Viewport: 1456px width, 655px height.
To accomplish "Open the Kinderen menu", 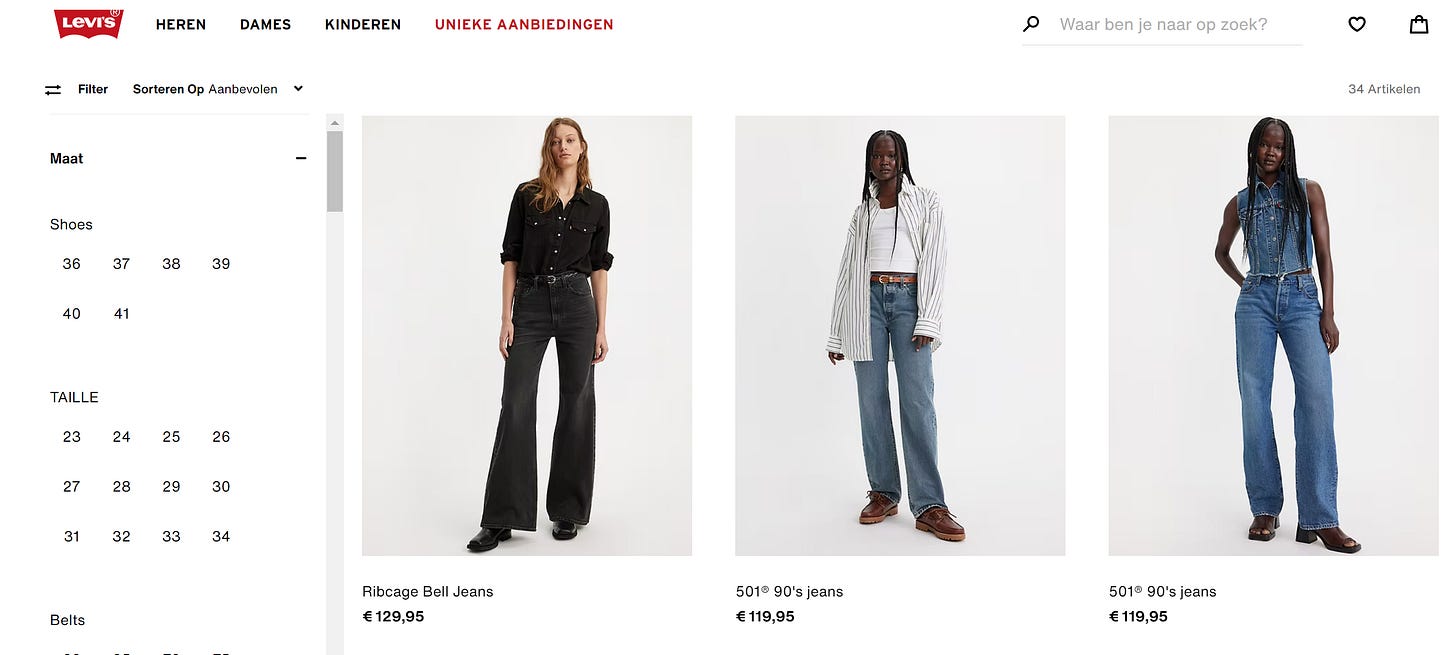I will (363, 24).
